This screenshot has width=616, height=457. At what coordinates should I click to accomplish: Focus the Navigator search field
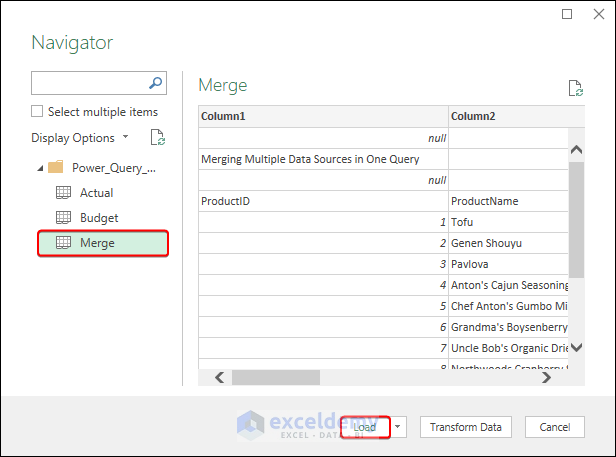click(x=89, y=83)
